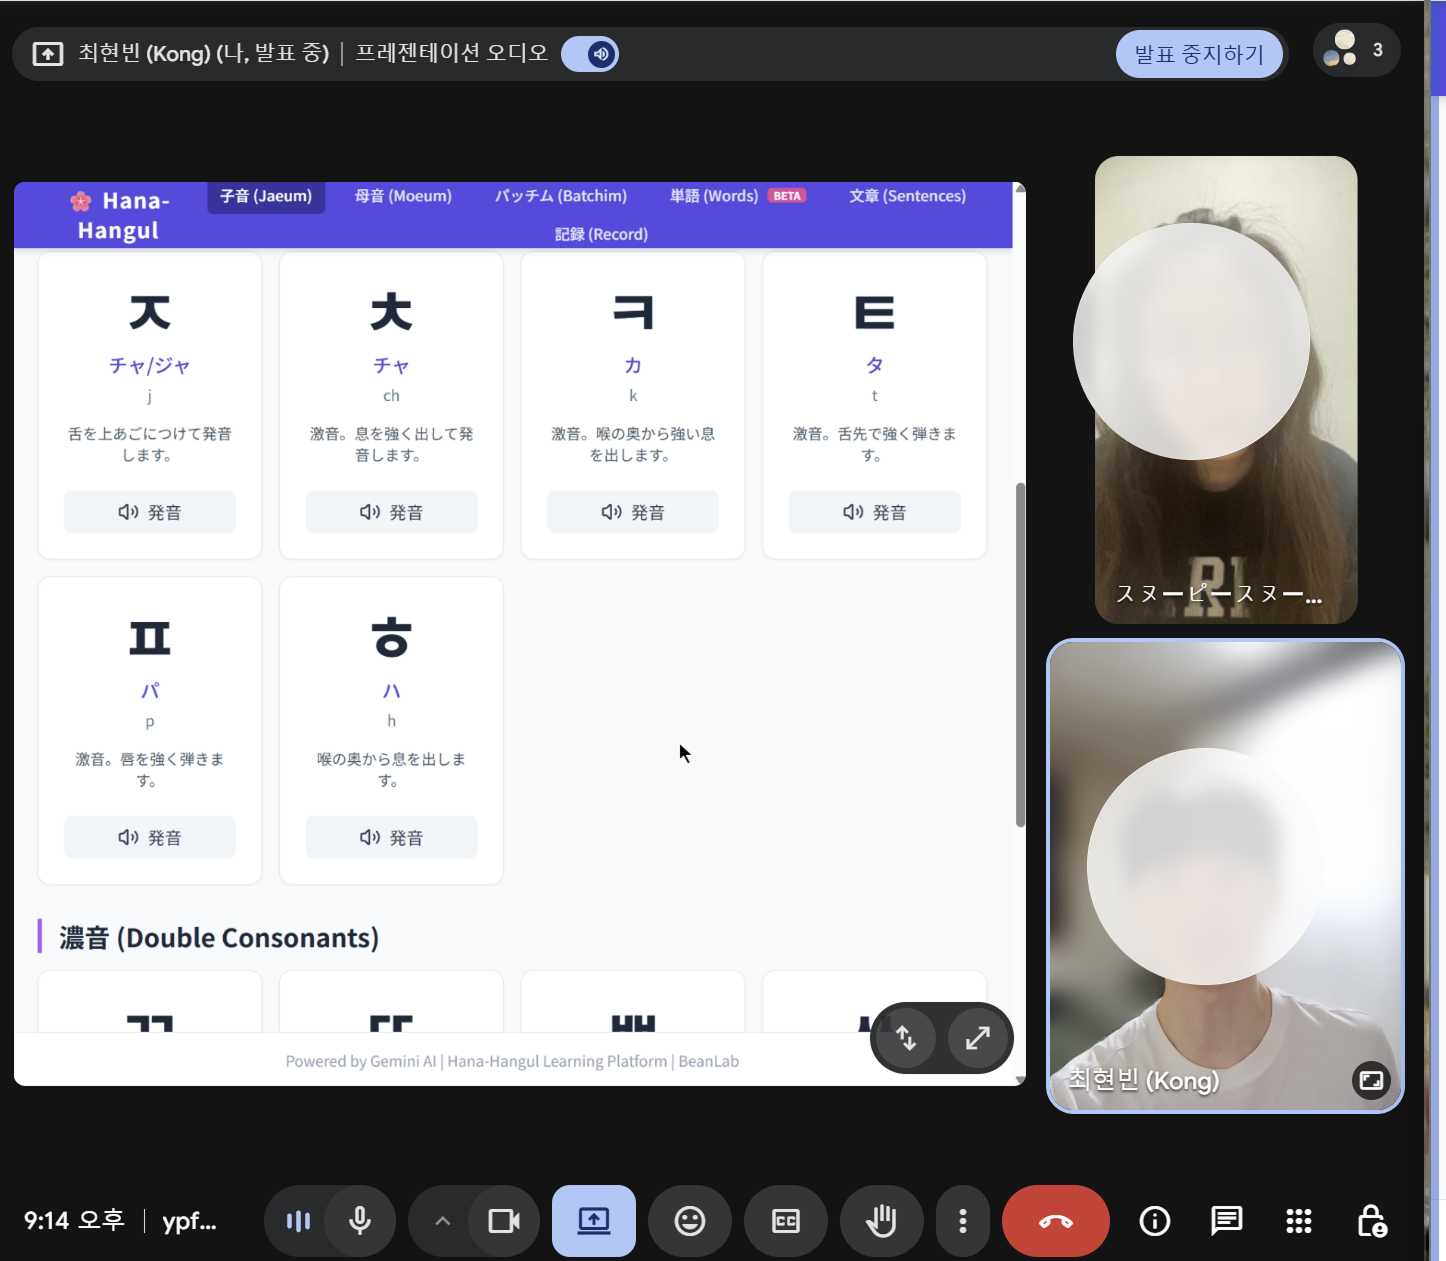Open the 記録 (Record) tab
Screen dimensions: 1446x1261
(x=601, y=234)
